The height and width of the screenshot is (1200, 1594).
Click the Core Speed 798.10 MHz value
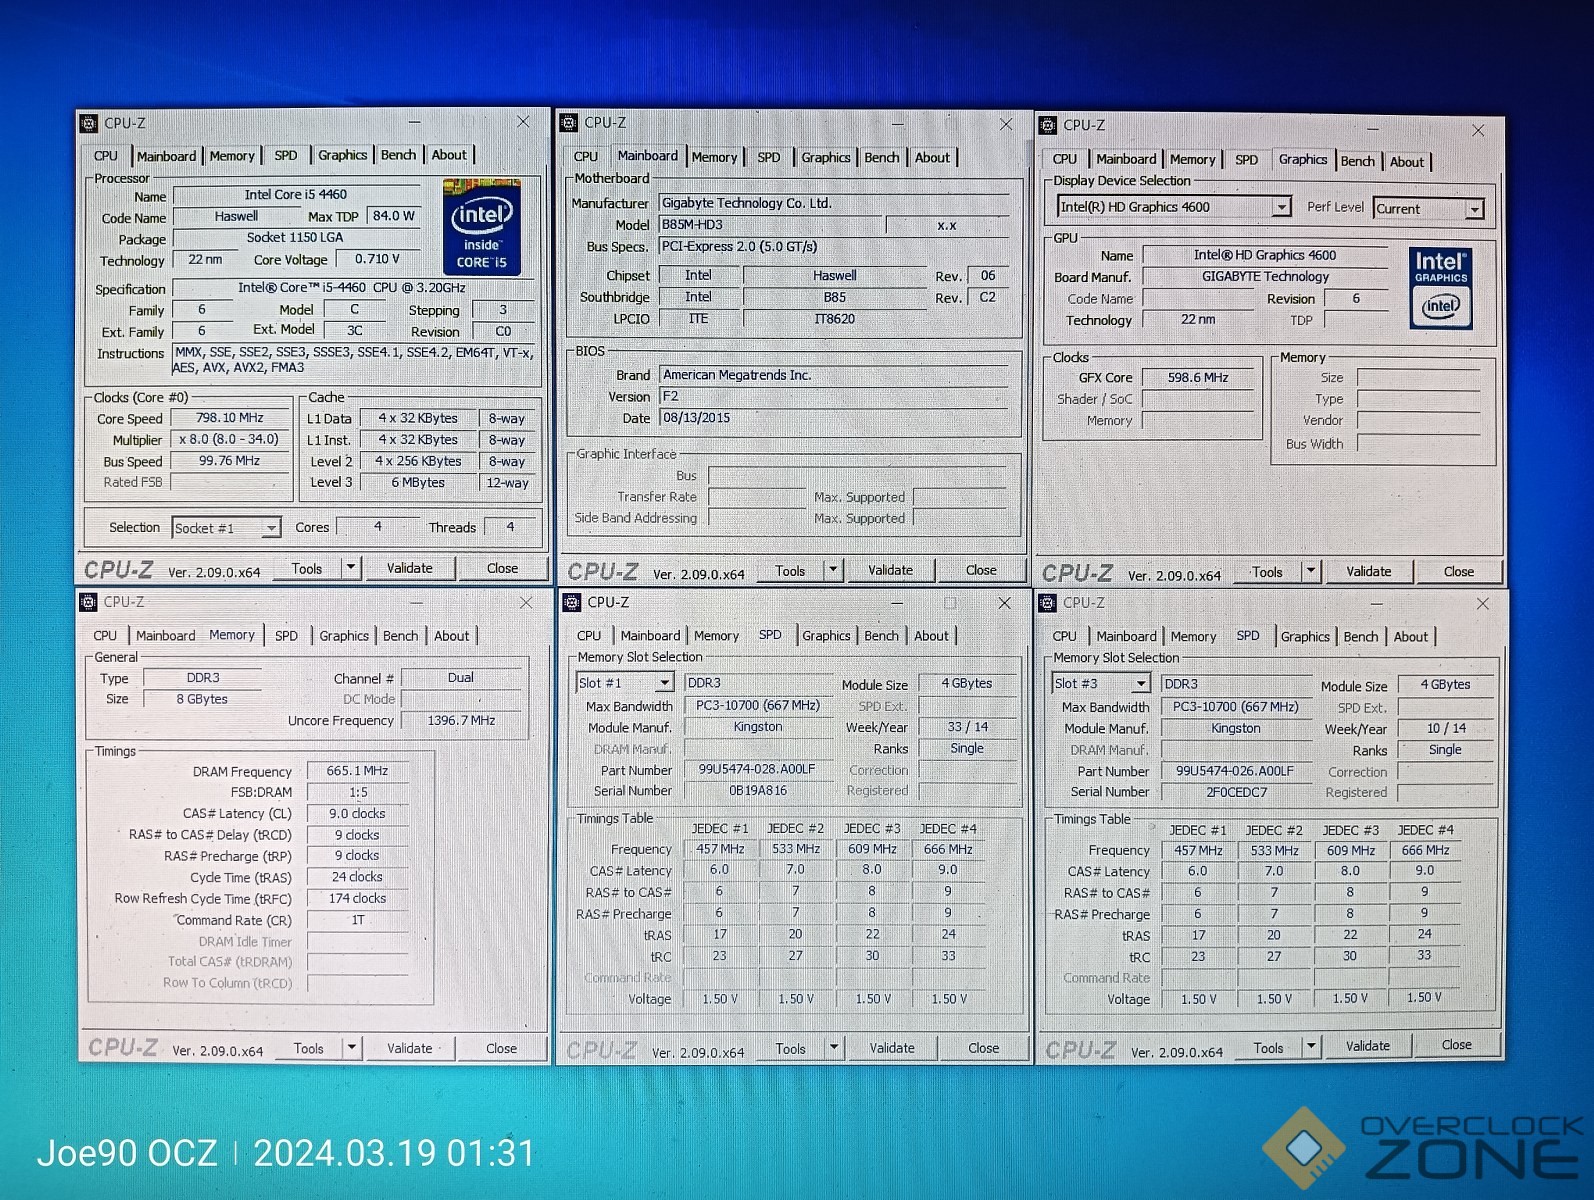(229, 418)
